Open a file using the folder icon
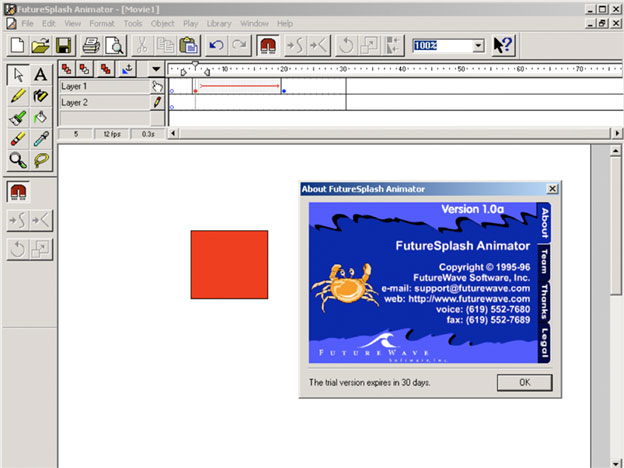624x468 pixels. coord(41,45)
